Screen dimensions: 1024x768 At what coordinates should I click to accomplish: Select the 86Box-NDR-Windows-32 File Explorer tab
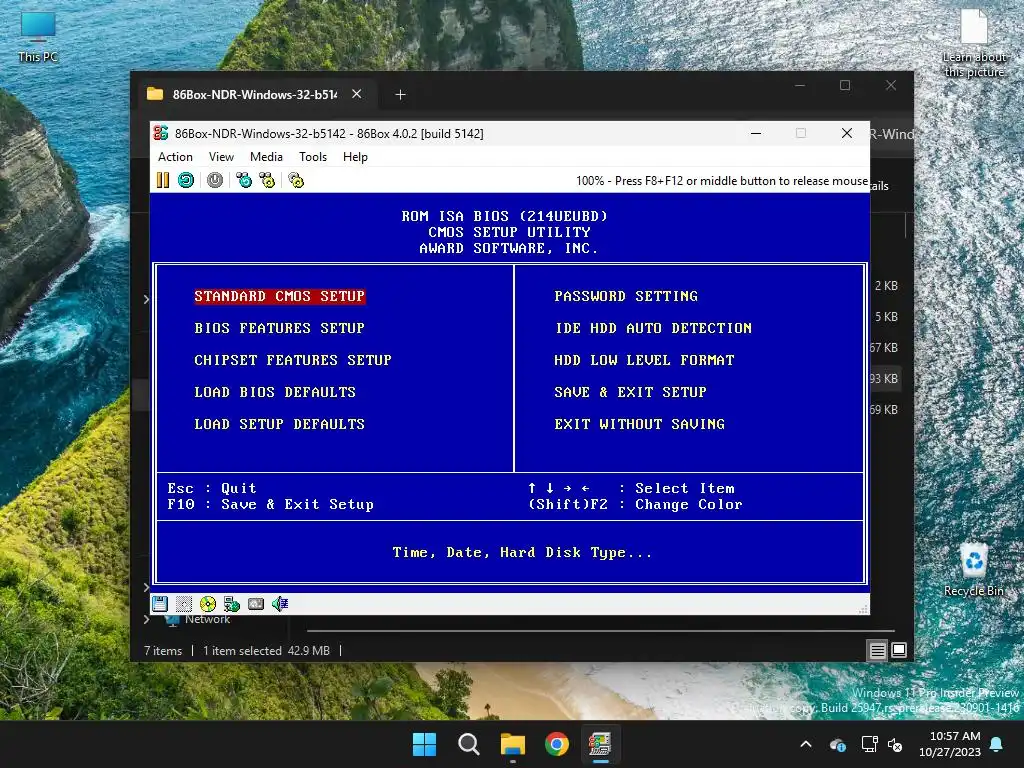pyautogui.click(x=255, y=94)
